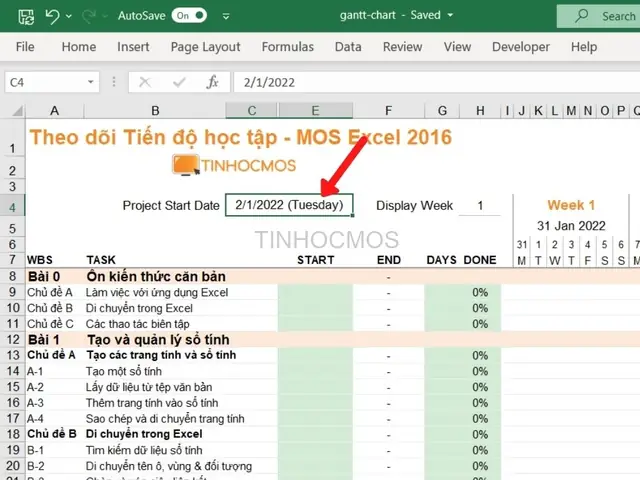Select row 12 header
This screenshot has height=480, width=640.
coord(13,340)
